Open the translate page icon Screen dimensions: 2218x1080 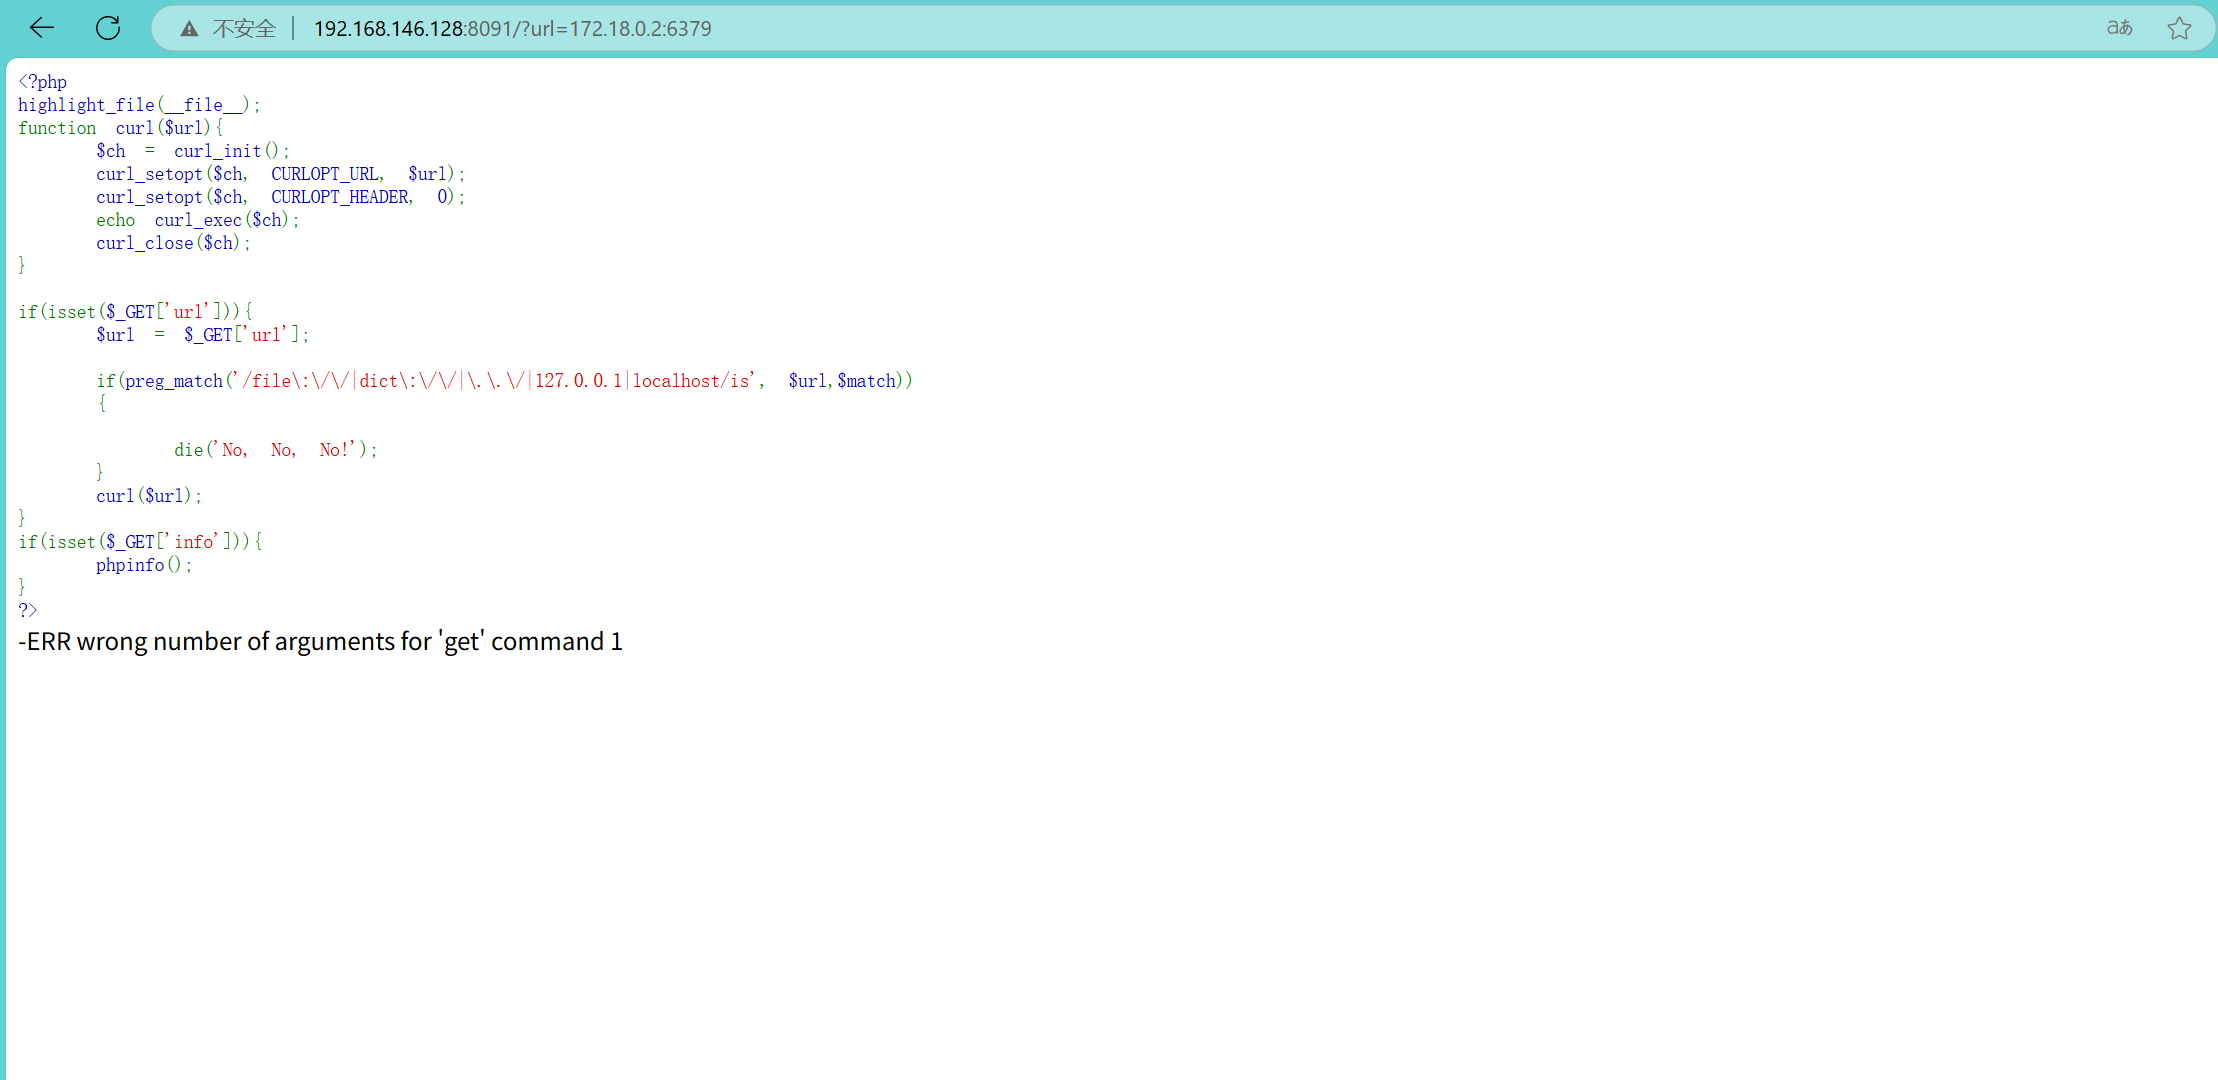pos(2119,28)
